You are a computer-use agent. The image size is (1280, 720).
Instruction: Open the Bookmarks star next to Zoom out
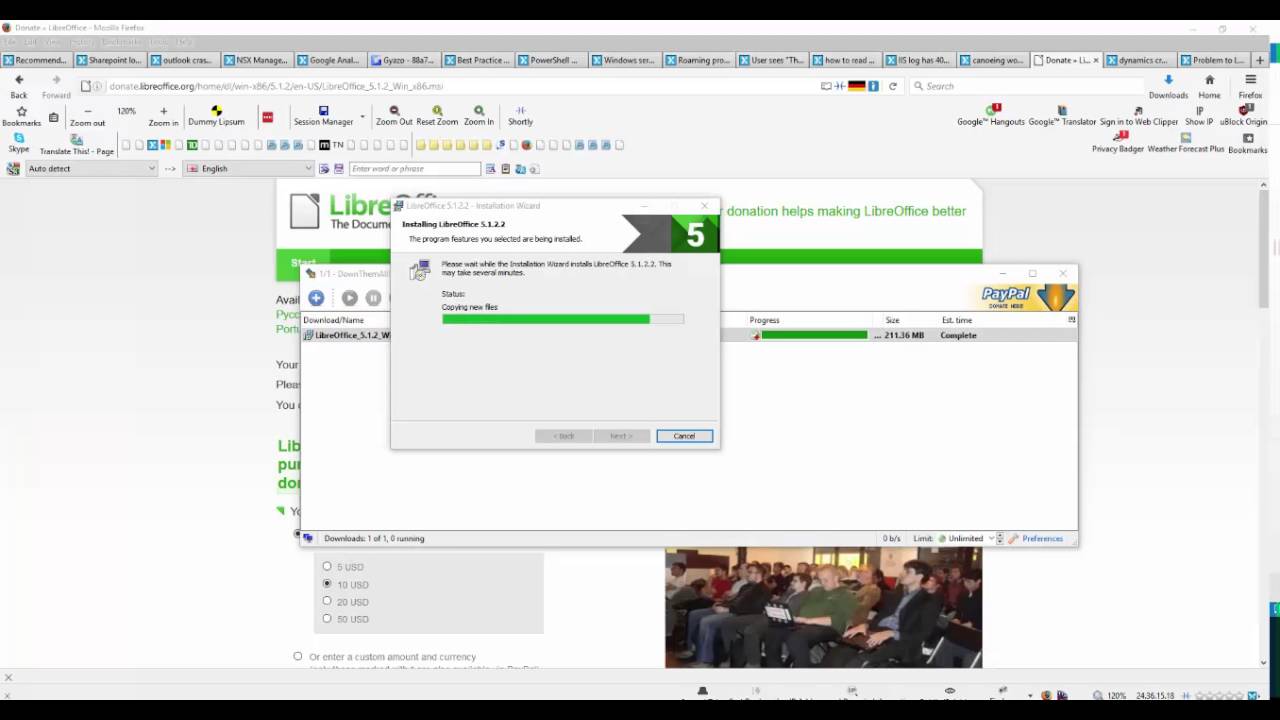21,112
